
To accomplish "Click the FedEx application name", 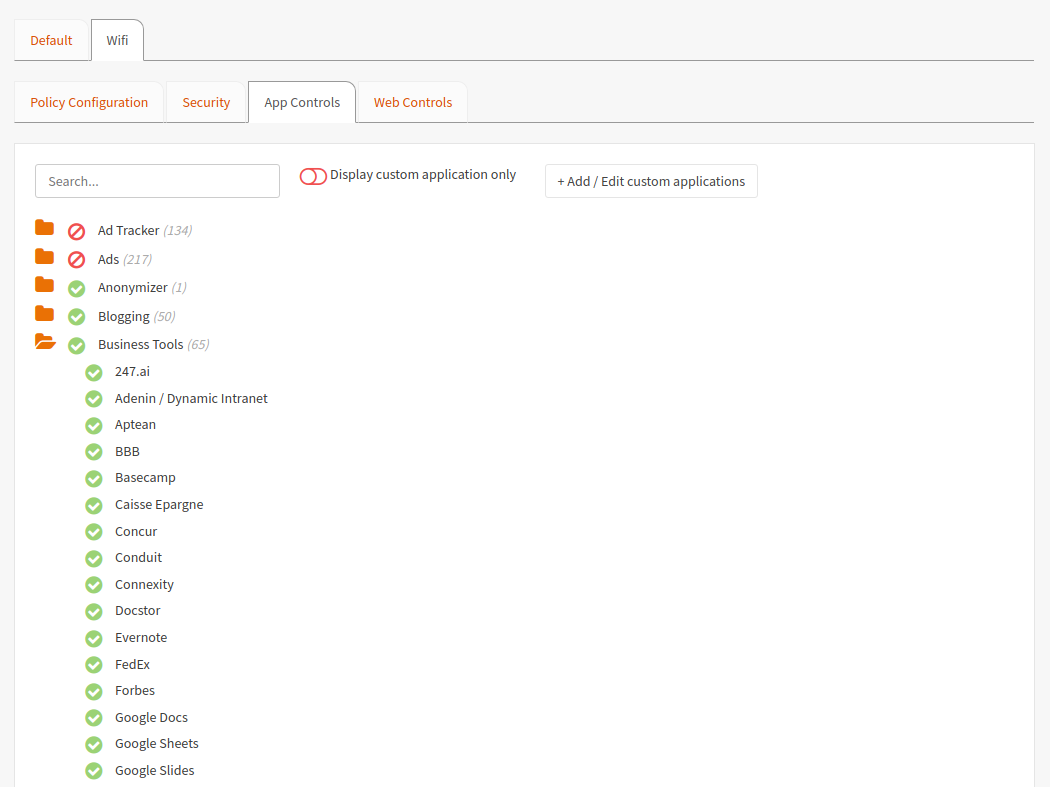I will pos(133,664).
